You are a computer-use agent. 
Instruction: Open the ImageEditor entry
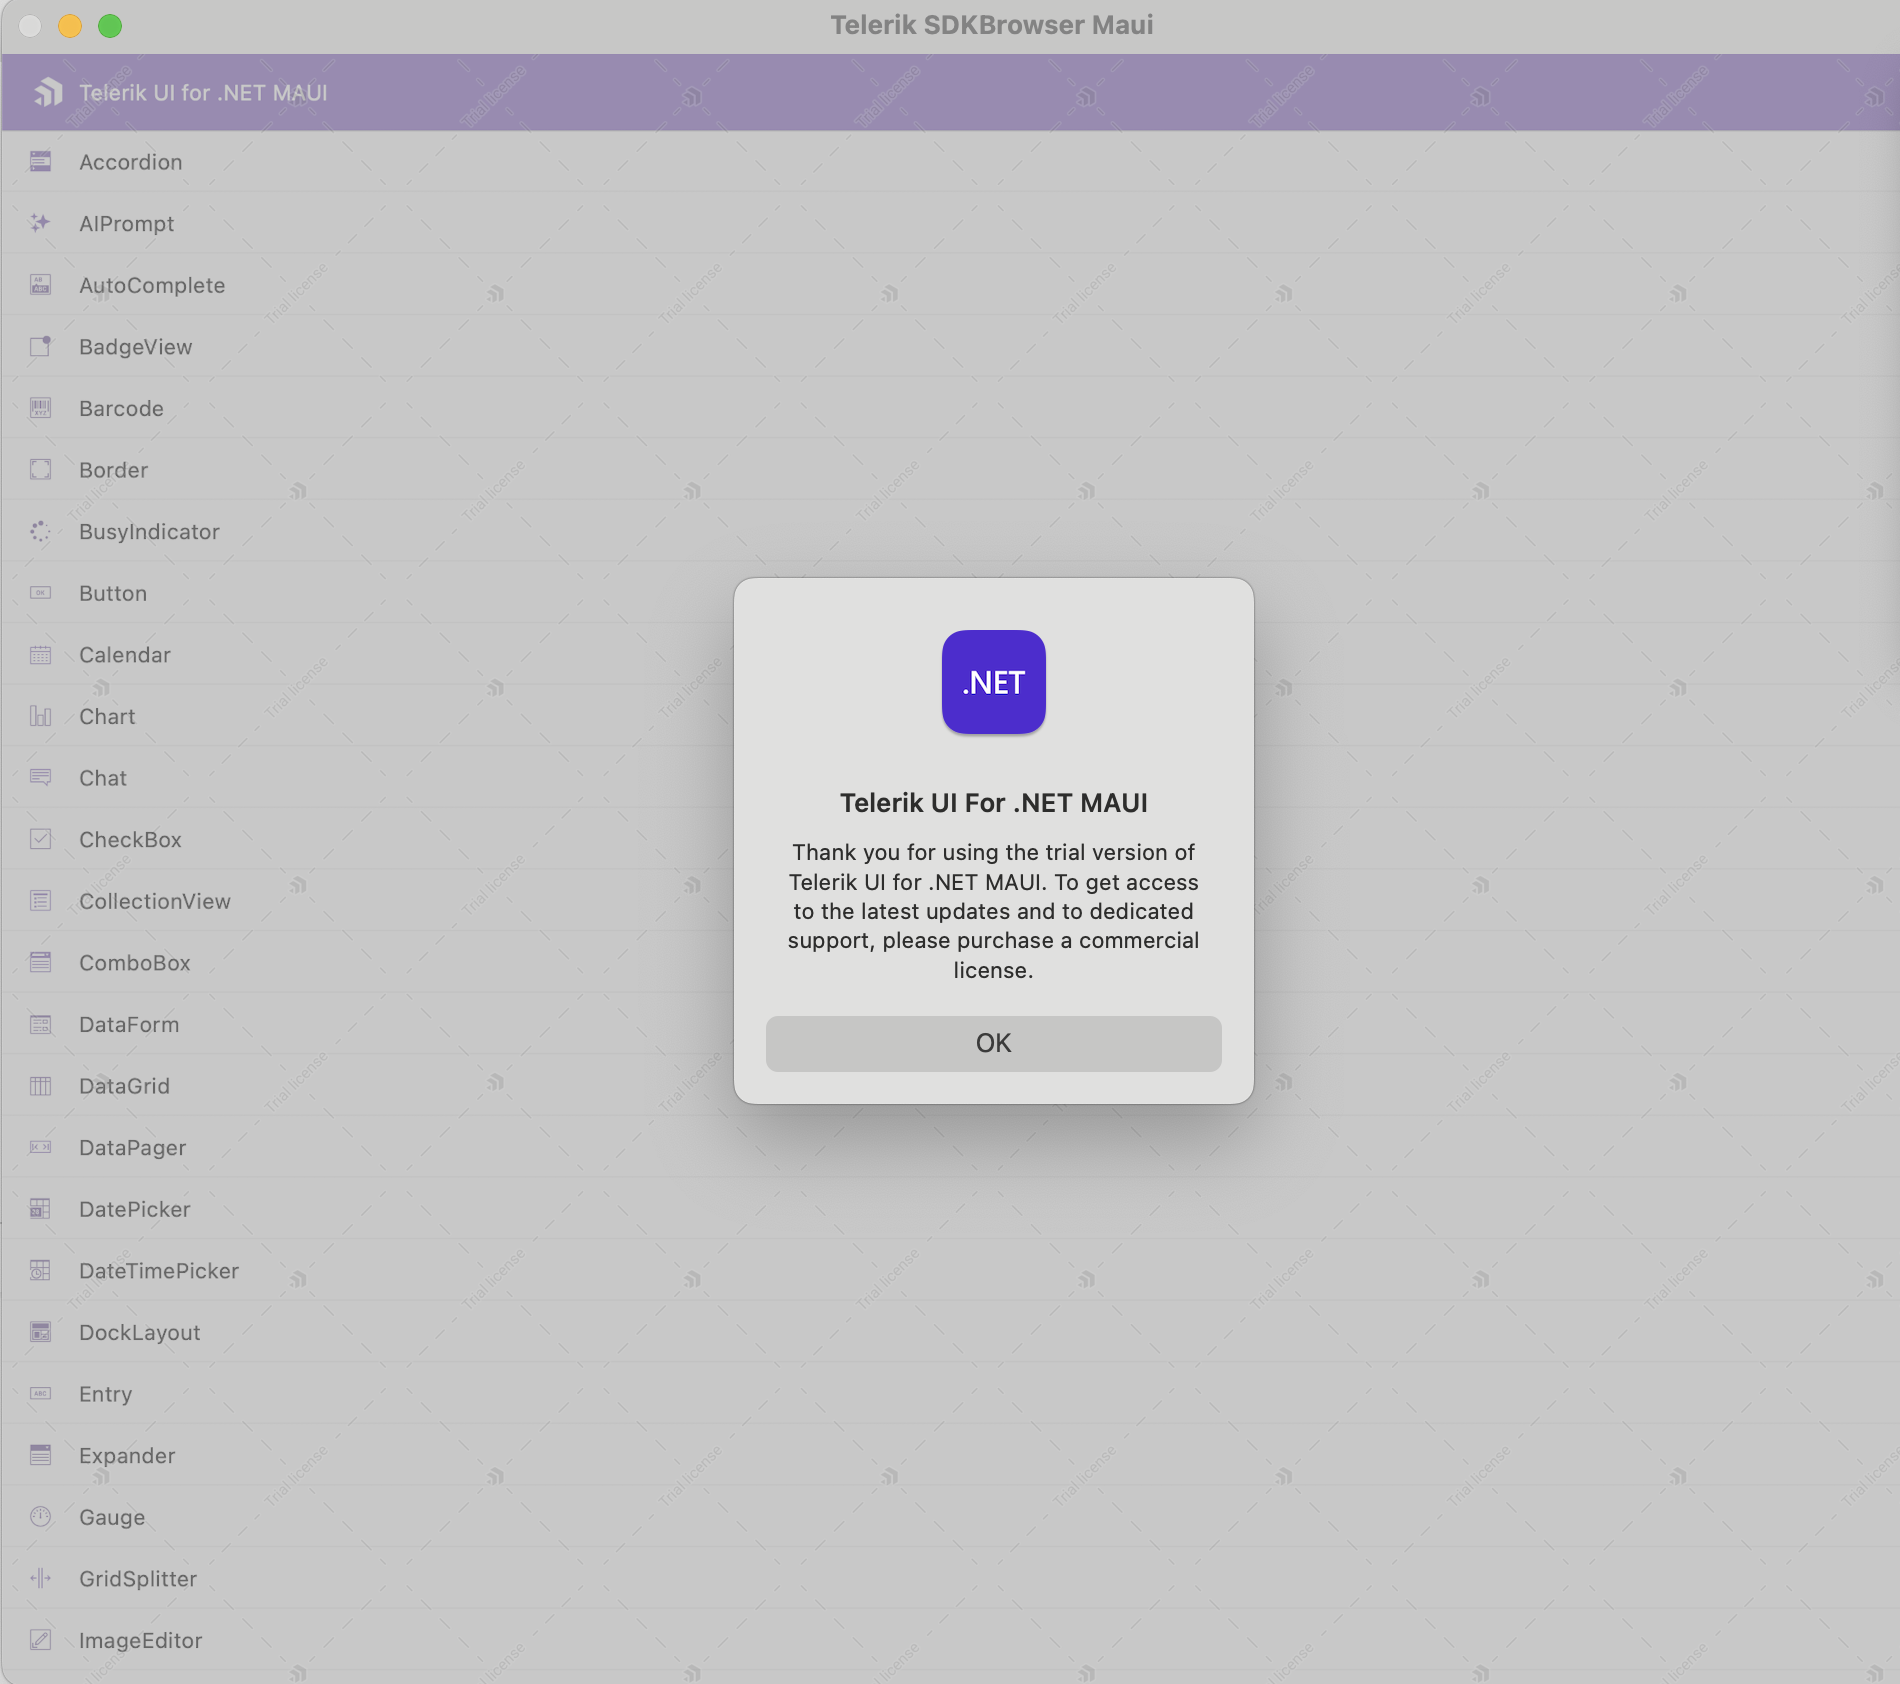pyautogui.click(x=140, y=1641)
